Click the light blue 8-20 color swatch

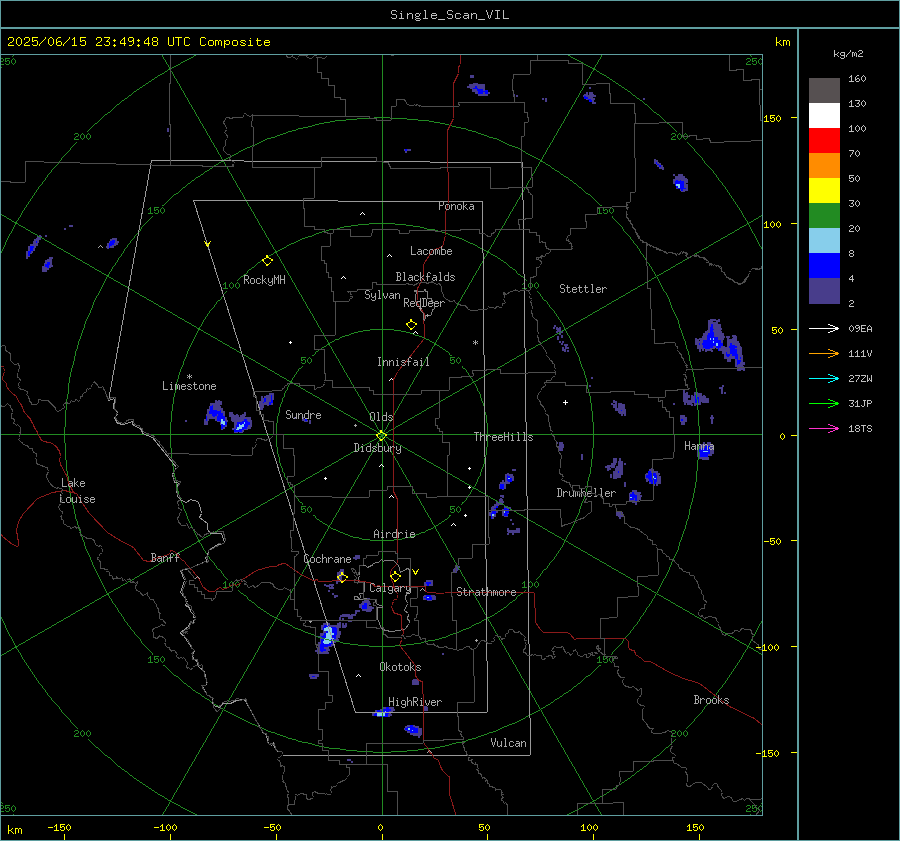click(x=824, y=241)
